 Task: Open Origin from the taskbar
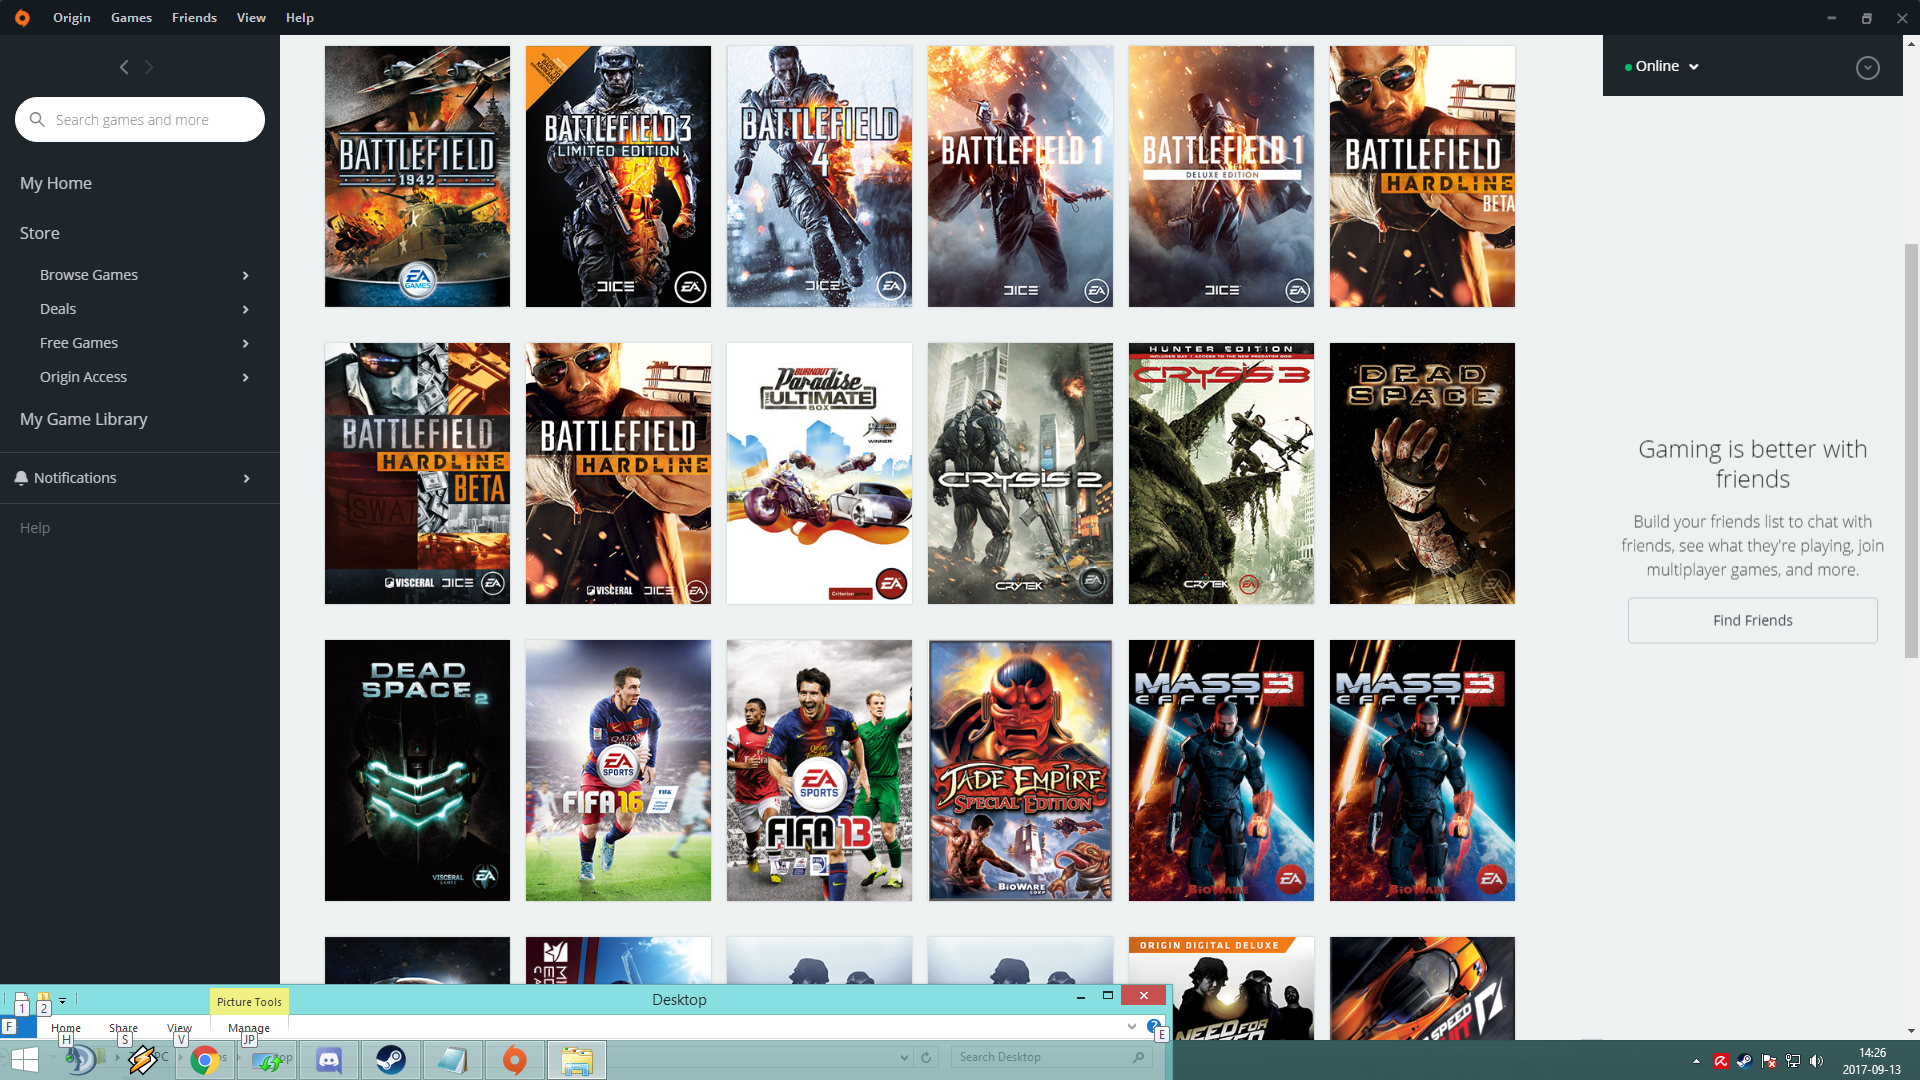coord(515,1060)
